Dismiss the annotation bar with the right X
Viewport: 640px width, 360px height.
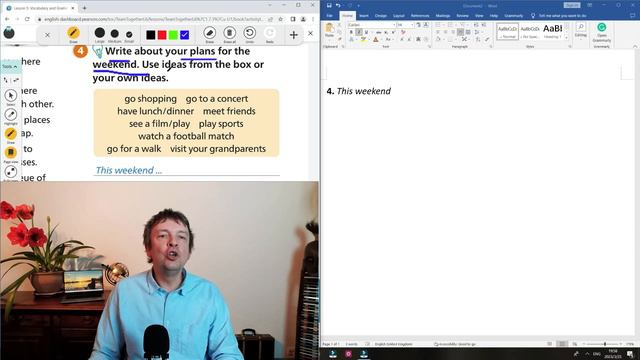pyautogui.click(x=310, y=33)
